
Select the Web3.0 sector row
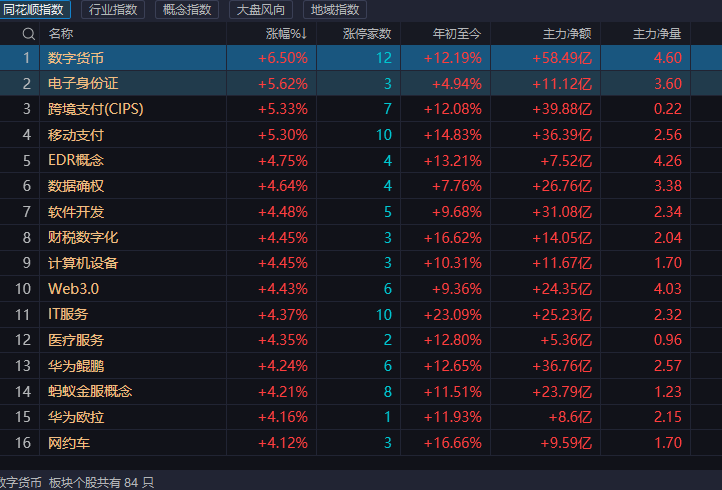pos(361,289)
